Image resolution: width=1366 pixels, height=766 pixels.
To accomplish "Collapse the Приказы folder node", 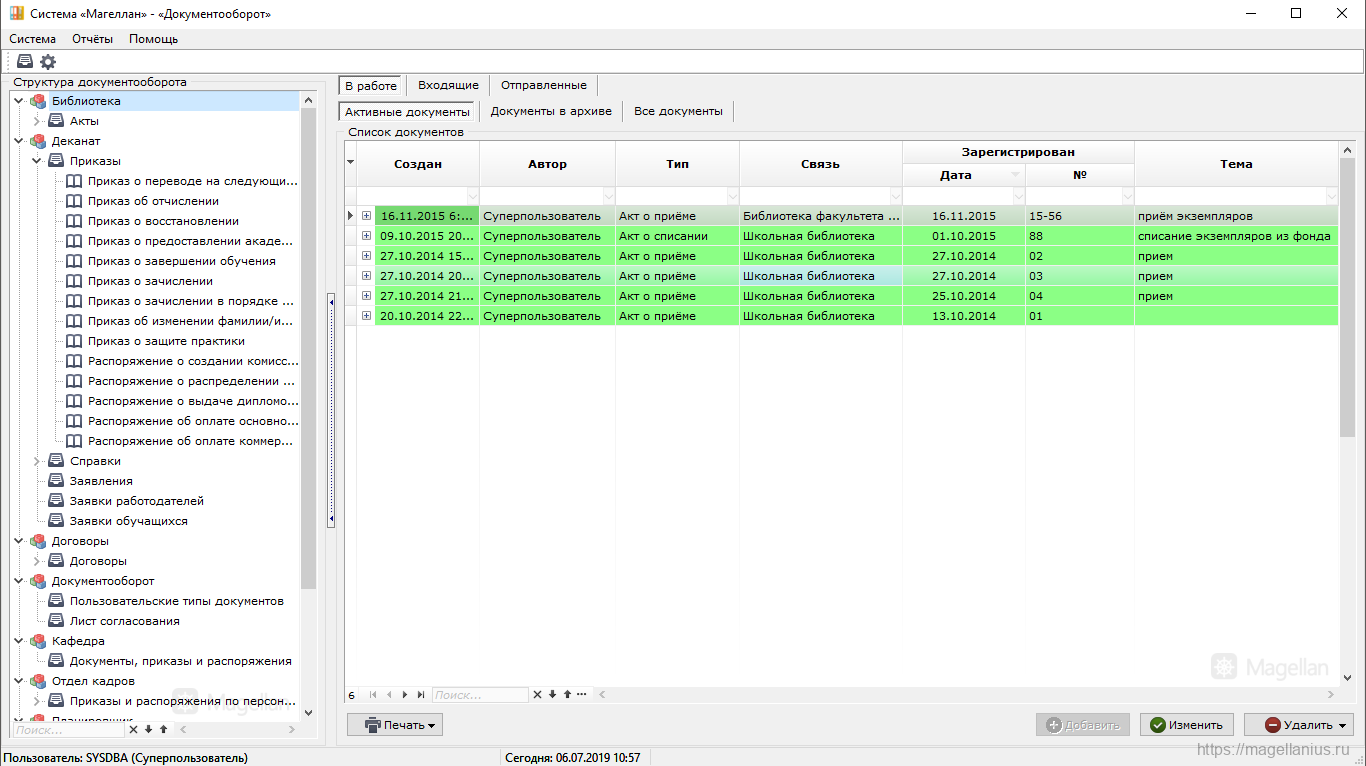I will [37, 161].
